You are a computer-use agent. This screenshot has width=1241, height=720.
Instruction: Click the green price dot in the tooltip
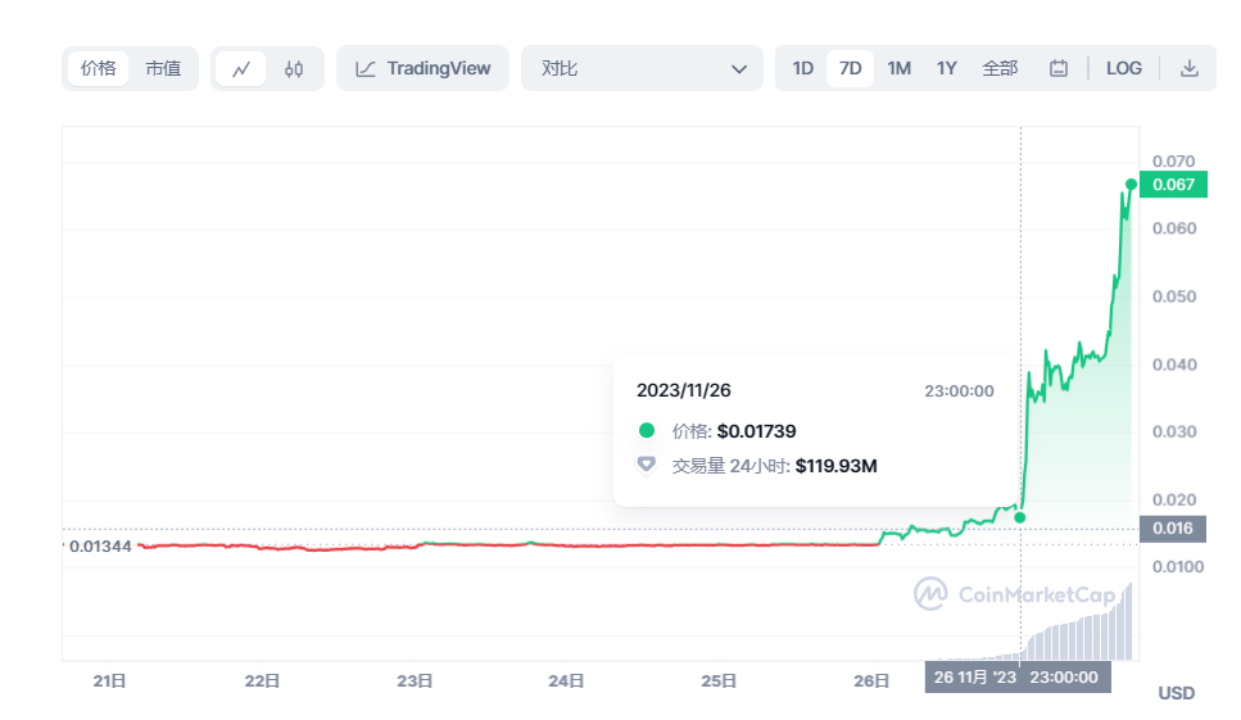tap(646, 430)
